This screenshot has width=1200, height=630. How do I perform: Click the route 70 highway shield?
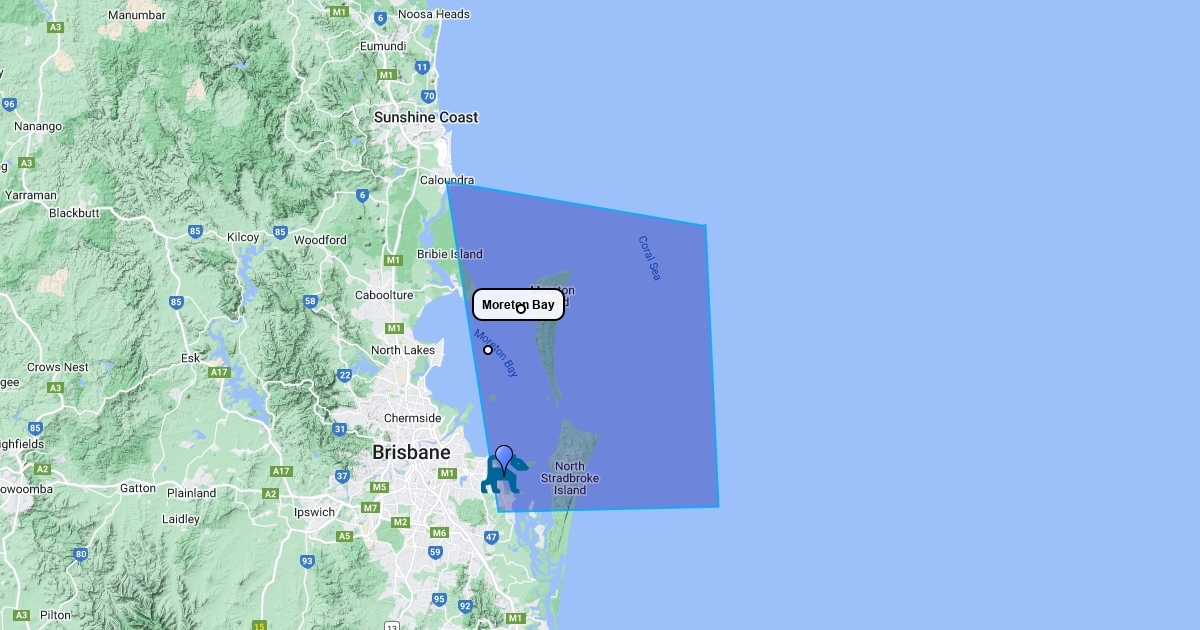click(x=429, y=96)
